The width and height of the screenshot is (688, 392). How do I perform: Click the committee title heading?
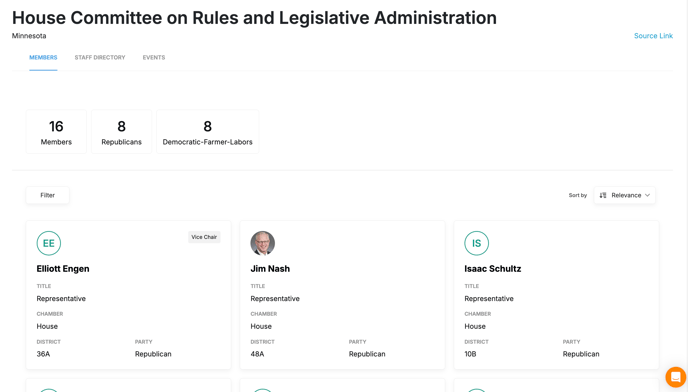(254, 18)
